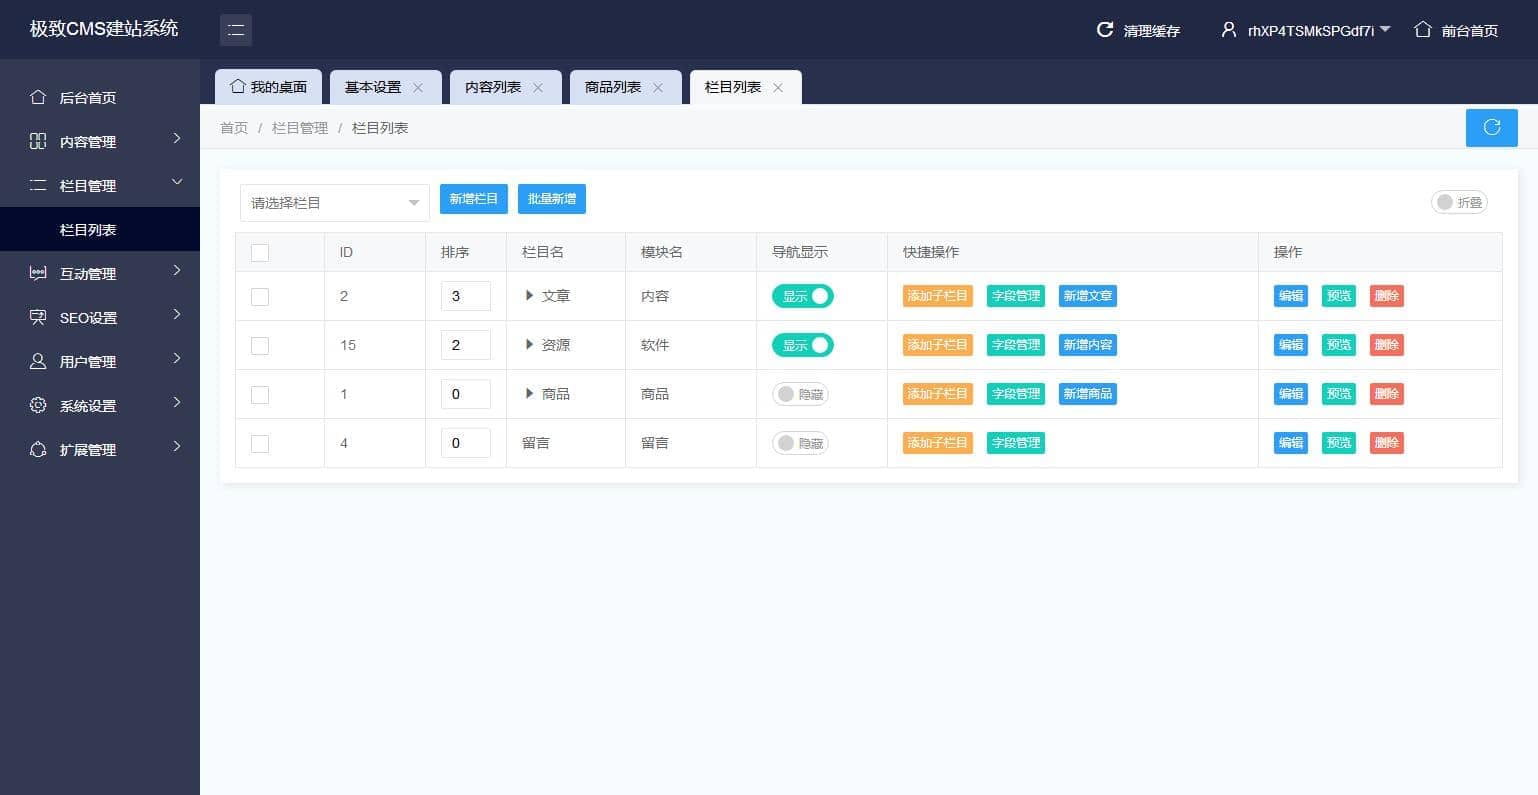1538x795 pixels.
Task: Enable navigation display for 商品 row
Action: click(800, 394)
